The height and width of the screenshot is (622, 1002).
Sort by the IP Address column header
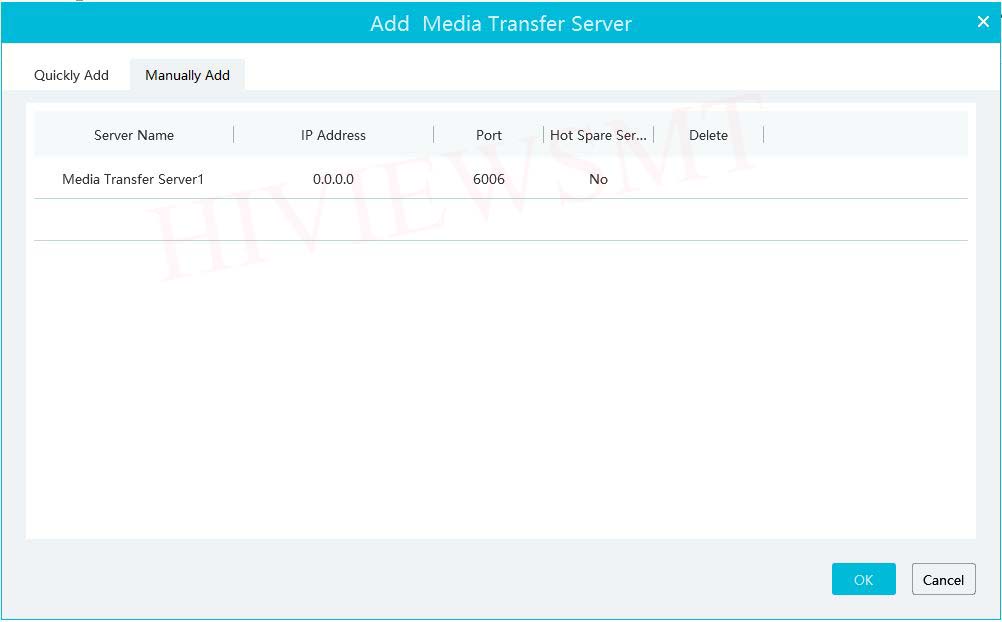(x=333, y=135)
